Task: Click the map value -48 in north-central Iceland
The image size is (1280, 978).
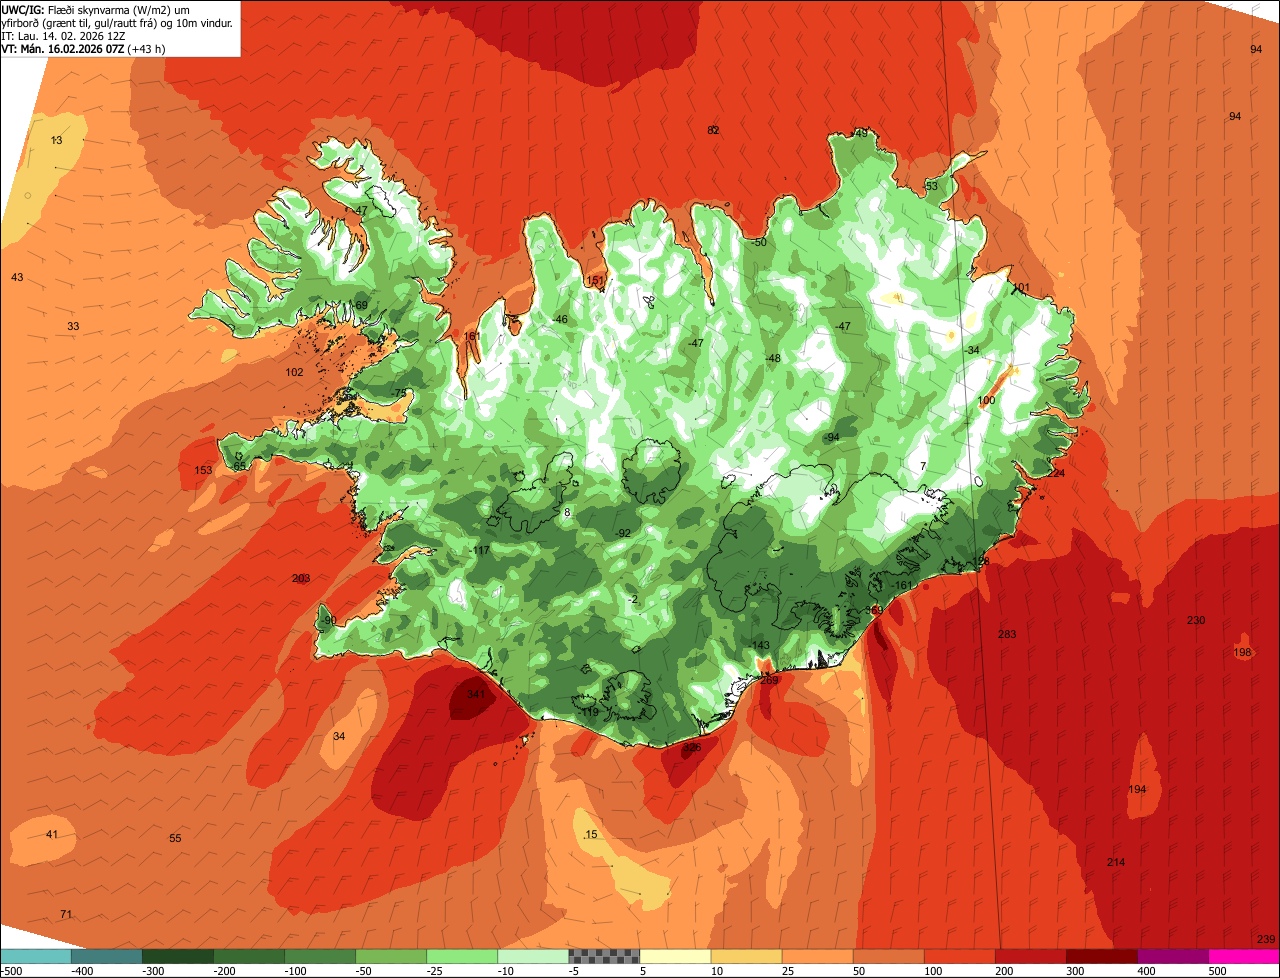Action: (772, 359)
